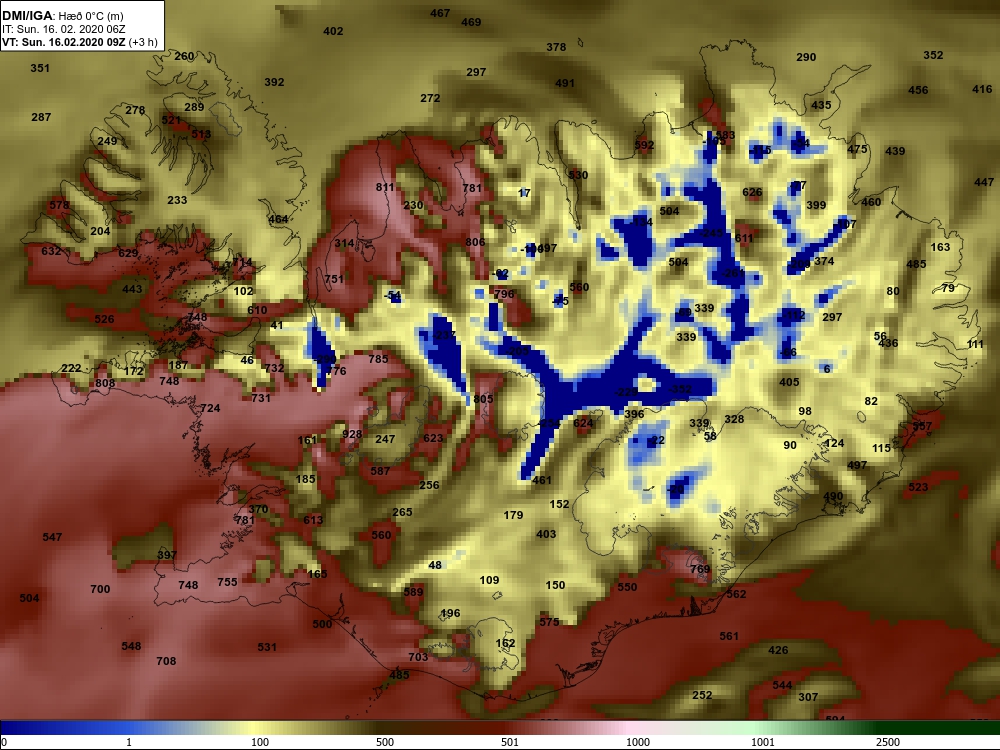Click the '501' label on the color scale
1000x750 pixels.
pos(510,742)
